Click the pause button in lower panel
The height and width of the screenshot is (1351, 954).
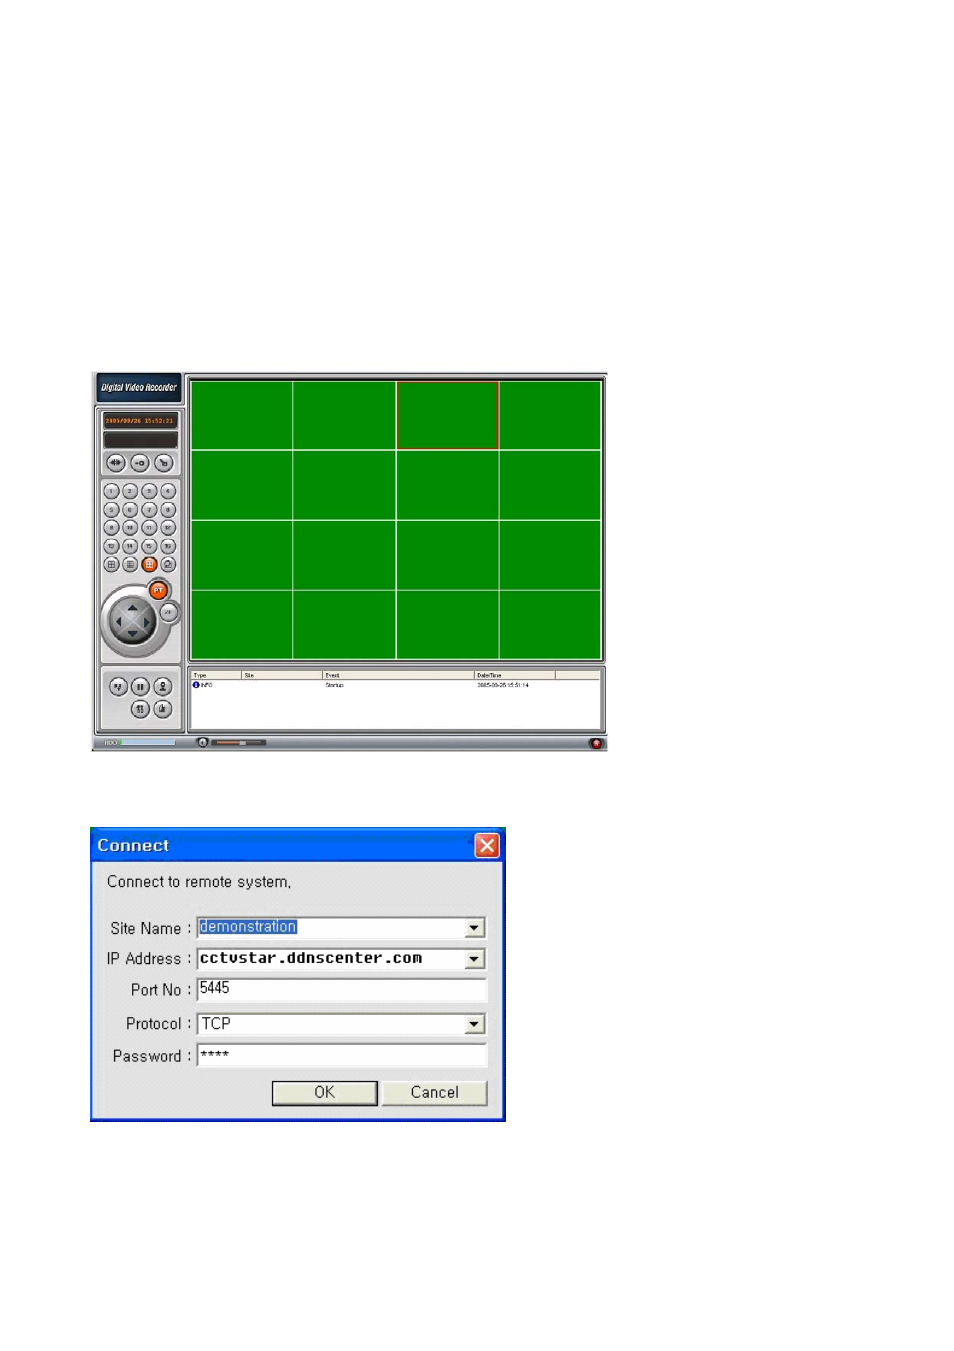pyautogui.click(x=140, y=686)
